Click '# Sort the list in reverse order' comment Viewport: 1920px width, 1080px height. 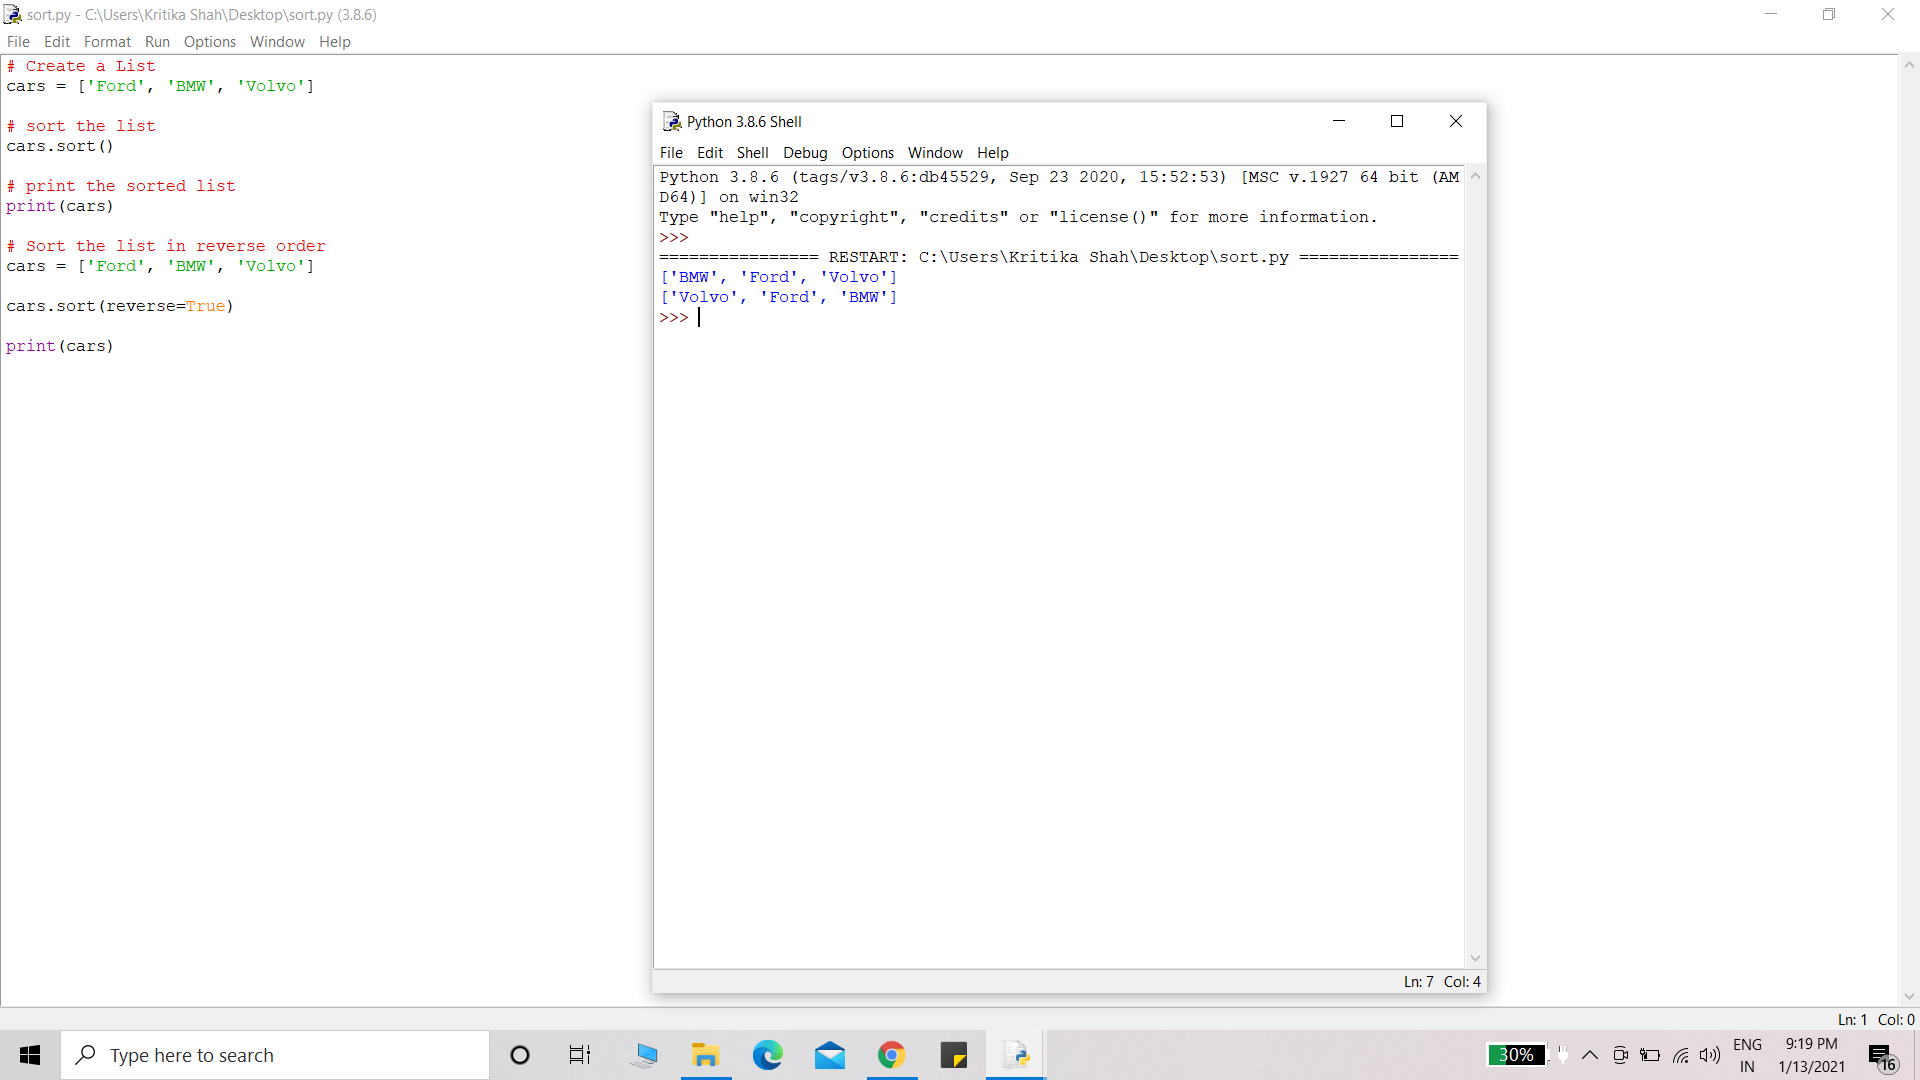tap(166, 246)
